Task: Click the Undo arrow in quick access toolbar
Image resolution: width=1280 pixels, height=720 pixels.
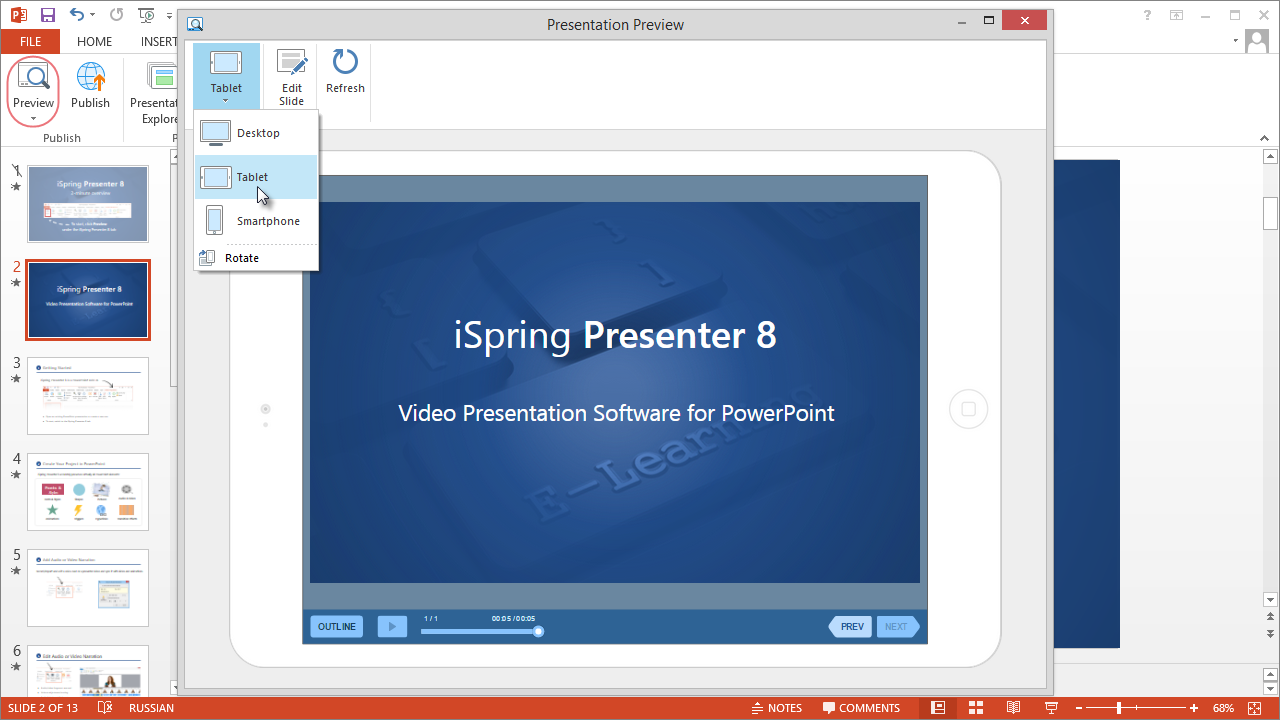Action: pyautogui.click(x=78, y=15)
